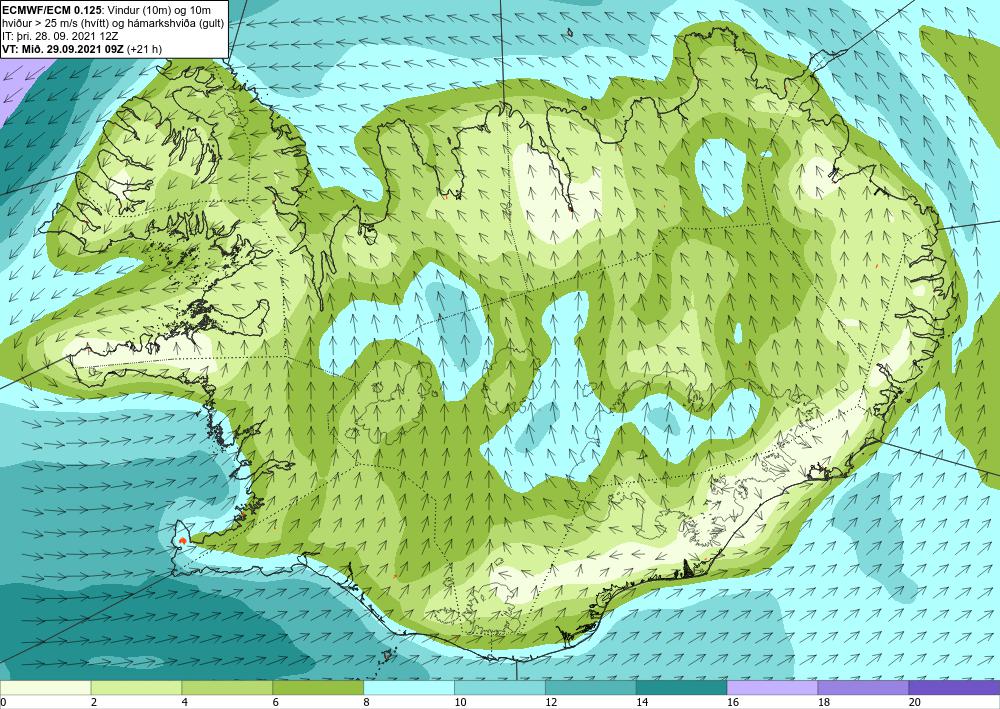Click the legend scale label '20'
The width and height of the screenshot is (1000, 709).
click(x=914, y=703)
